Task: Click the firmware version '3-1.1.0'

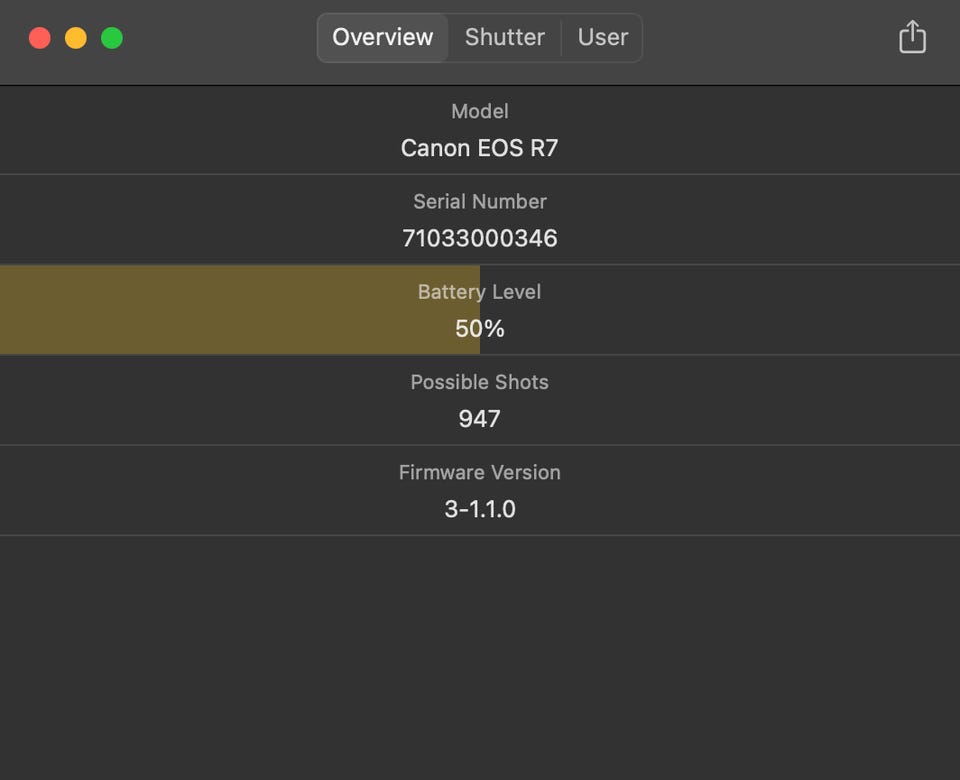Action: point(480,509)
